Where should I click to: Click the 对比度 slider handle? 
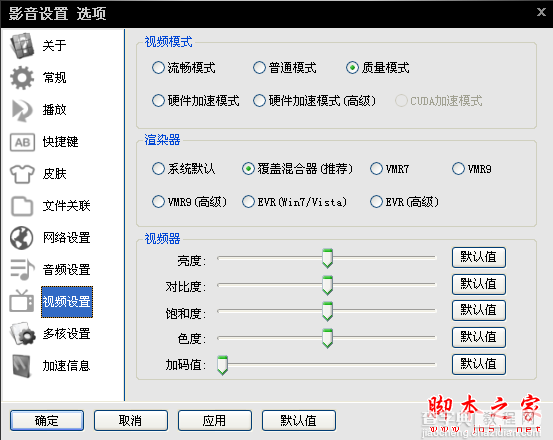point(327,285)
